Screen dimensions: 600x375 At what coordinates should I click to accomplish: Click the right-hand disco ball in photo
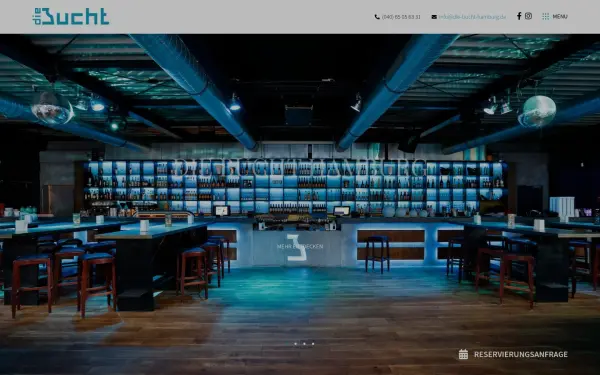(536, 111)
